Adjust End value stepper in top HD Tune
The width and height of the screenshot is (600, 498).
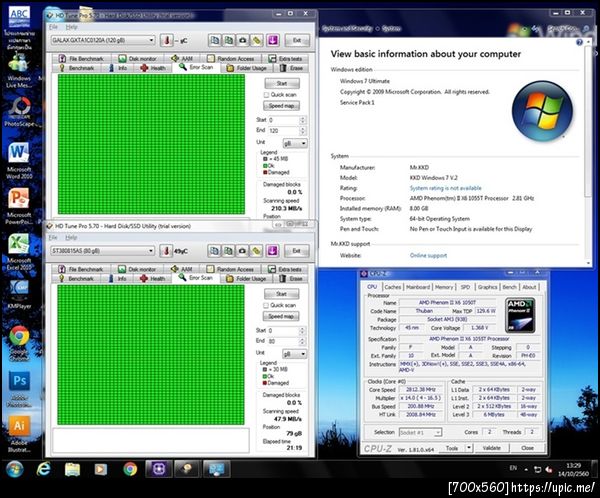[303, 131]
